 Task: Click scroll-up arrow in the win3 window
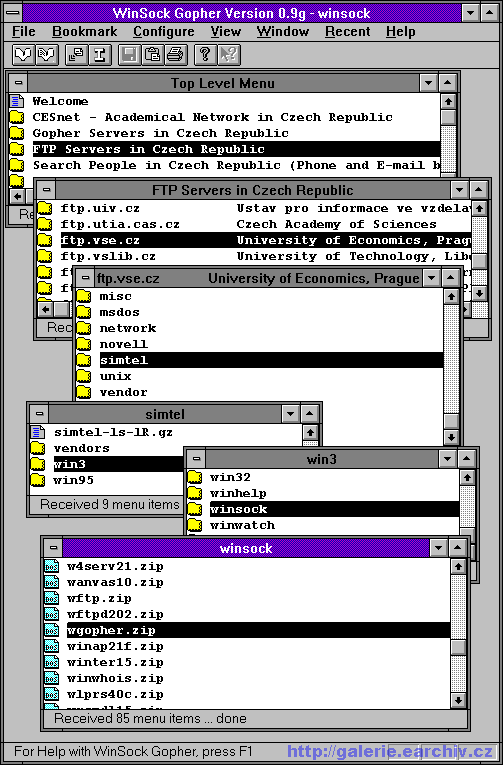[467, 478]
